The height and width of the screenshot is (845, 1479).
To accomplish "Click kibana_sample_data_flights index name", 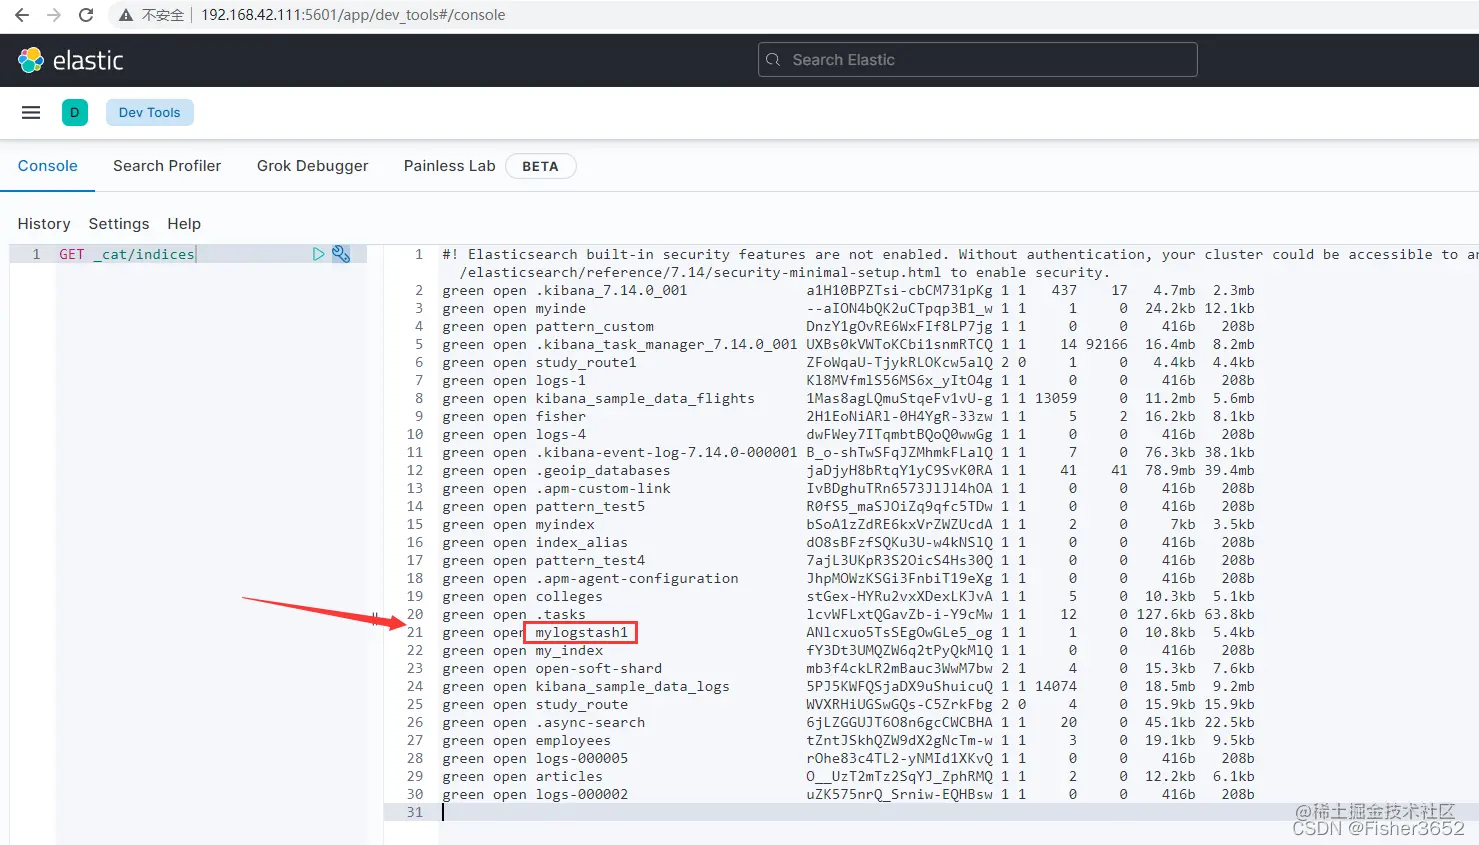I will point(645,398).
